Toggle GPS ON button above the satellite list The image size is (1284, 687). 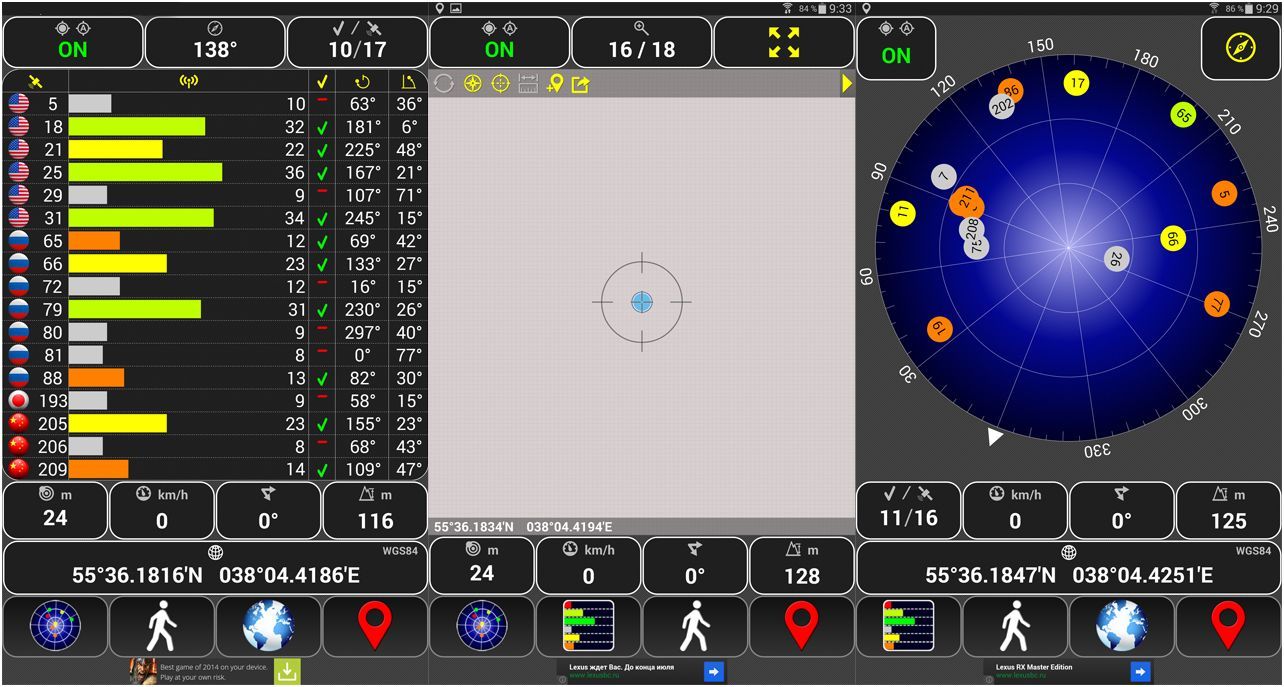[x=73, y=42]
